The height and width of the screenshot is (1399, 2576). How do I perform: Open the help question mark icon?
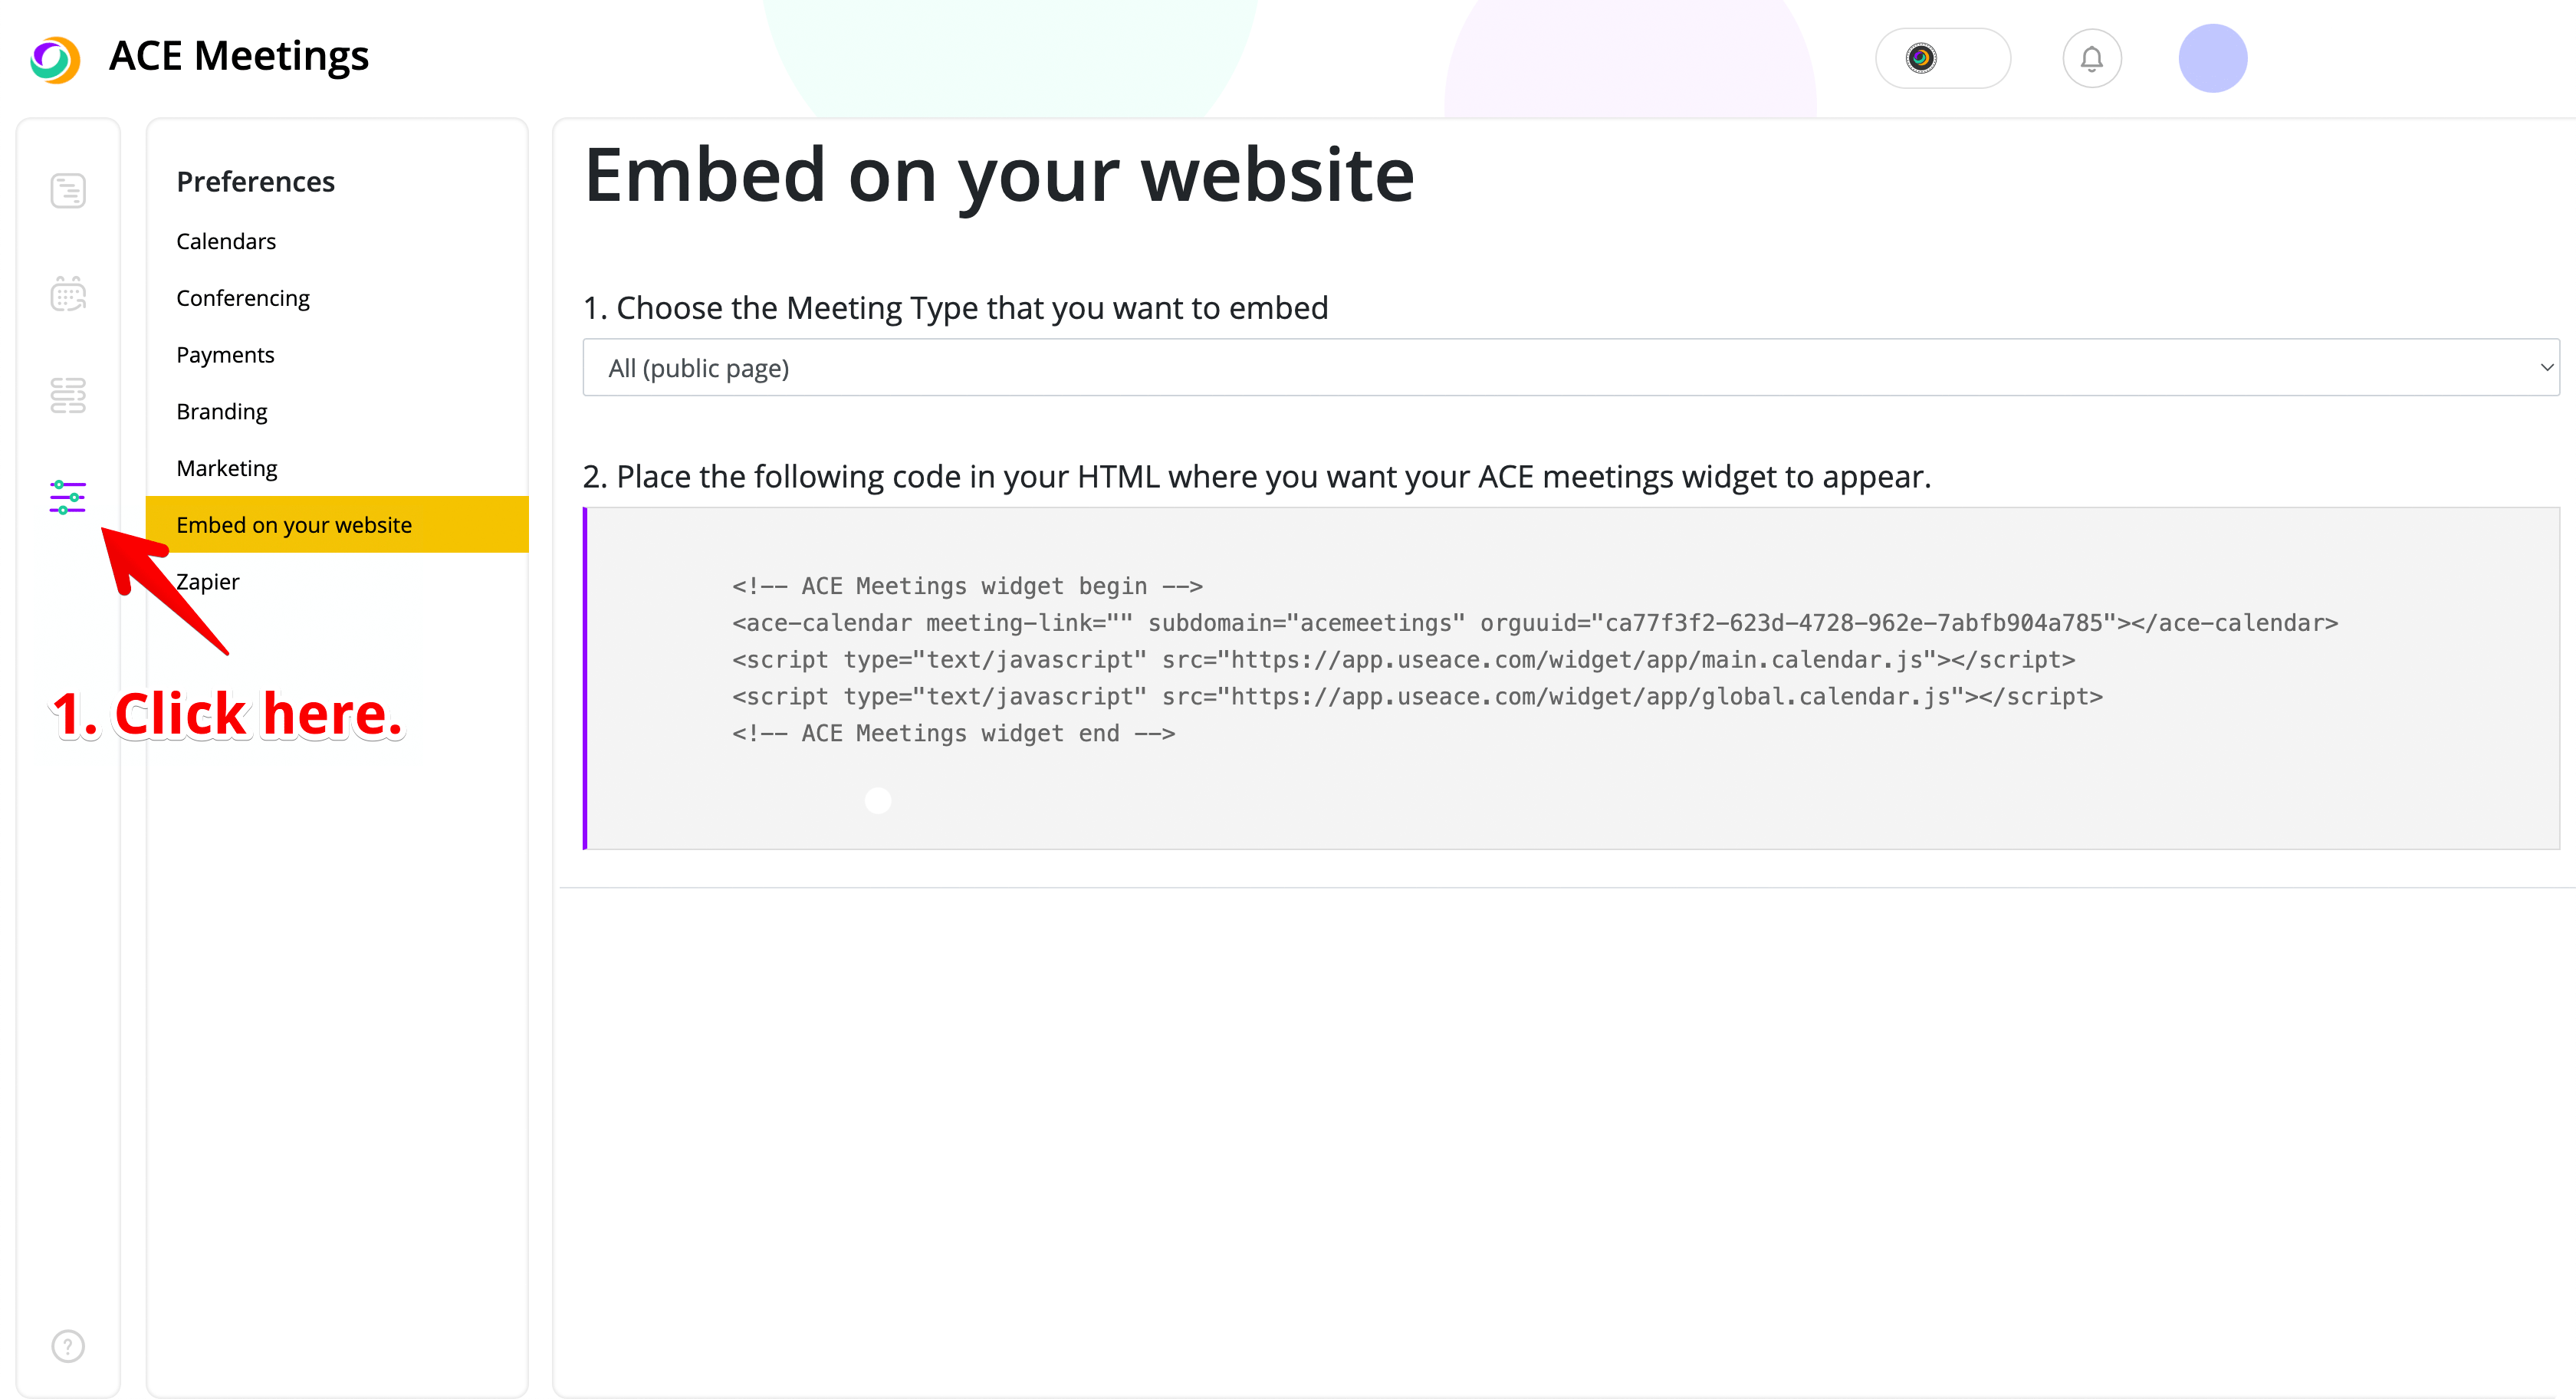[68, 1346]
